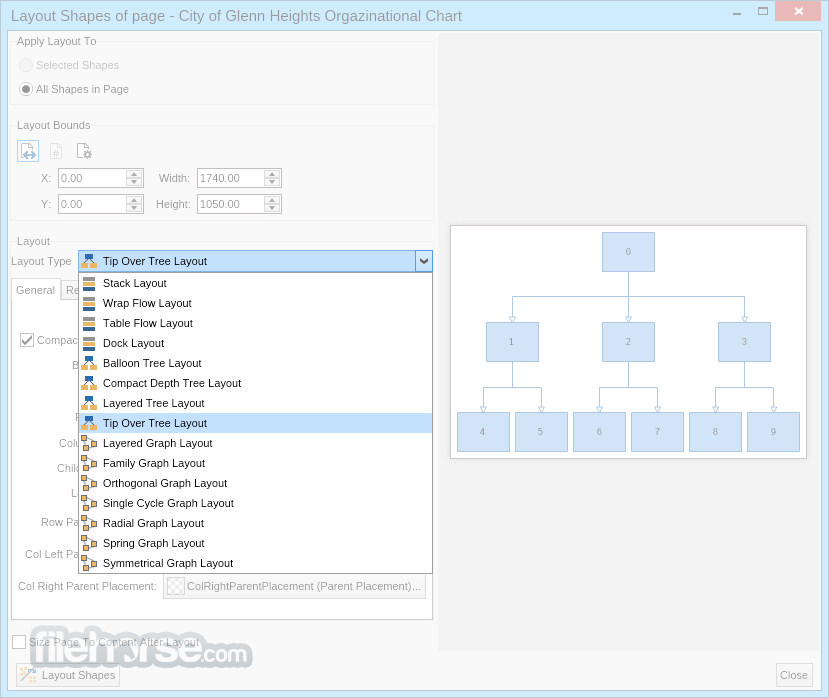This screenshot has height=698, width=829.
Task: Click the page-number layout bounds icon
Action: [56, 151]
